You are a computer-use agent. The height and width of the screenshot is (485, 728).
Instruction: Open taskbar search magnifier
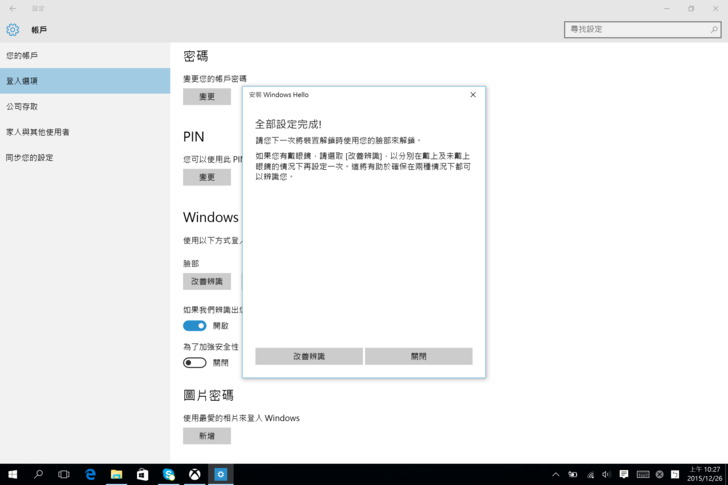[x=39, y=474]
